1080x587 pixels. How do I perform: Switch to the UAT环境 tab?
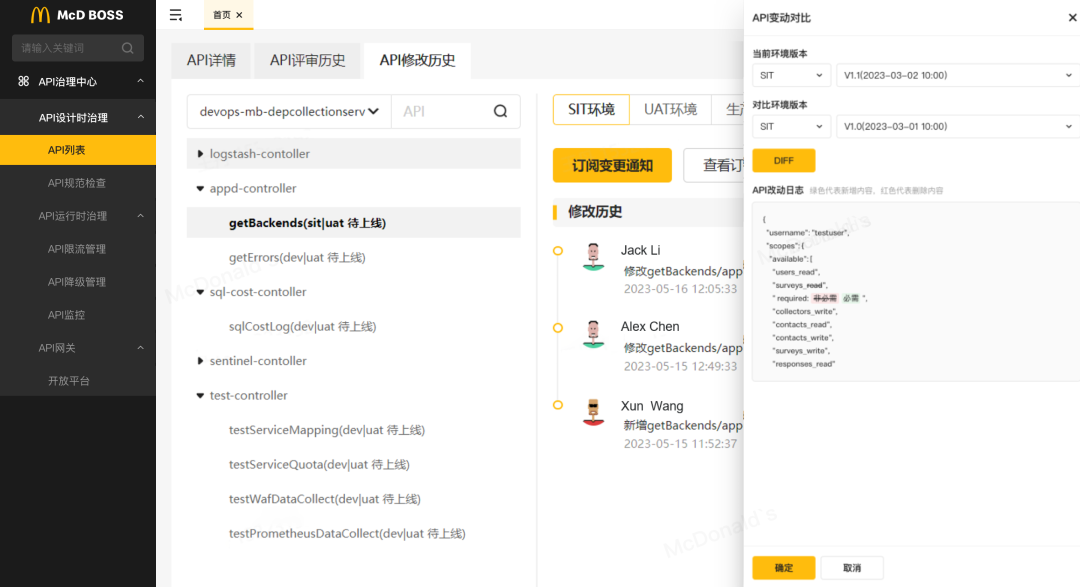pos(670,110)
